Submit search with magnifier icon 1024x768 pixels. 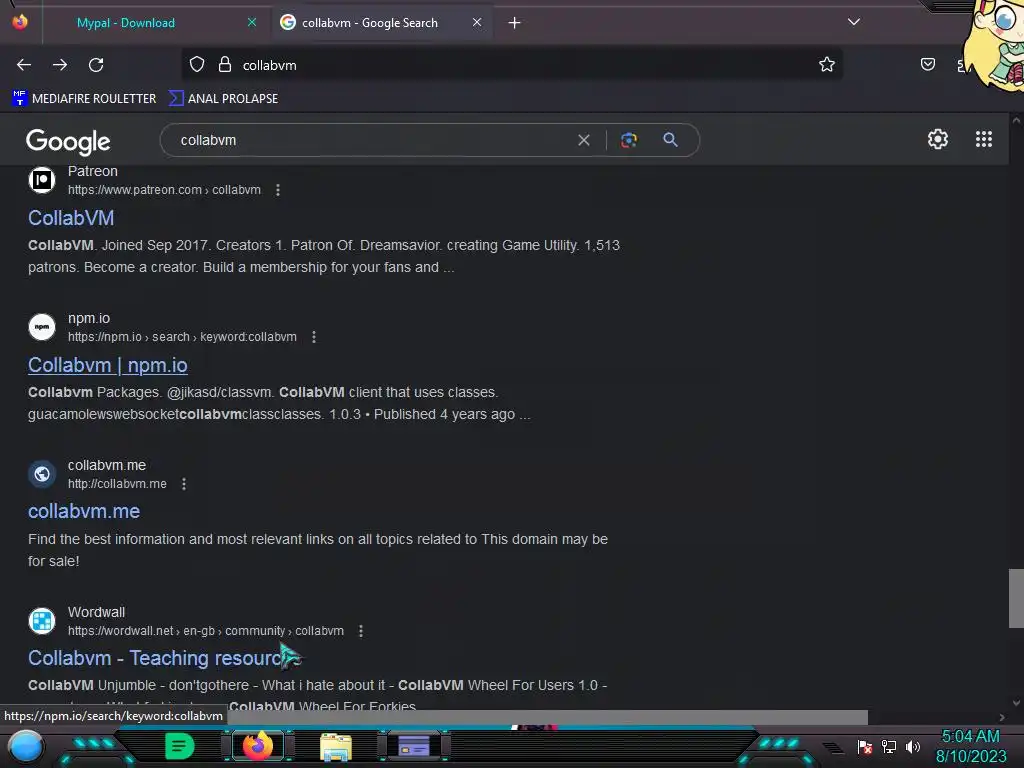tap(670, 140)
